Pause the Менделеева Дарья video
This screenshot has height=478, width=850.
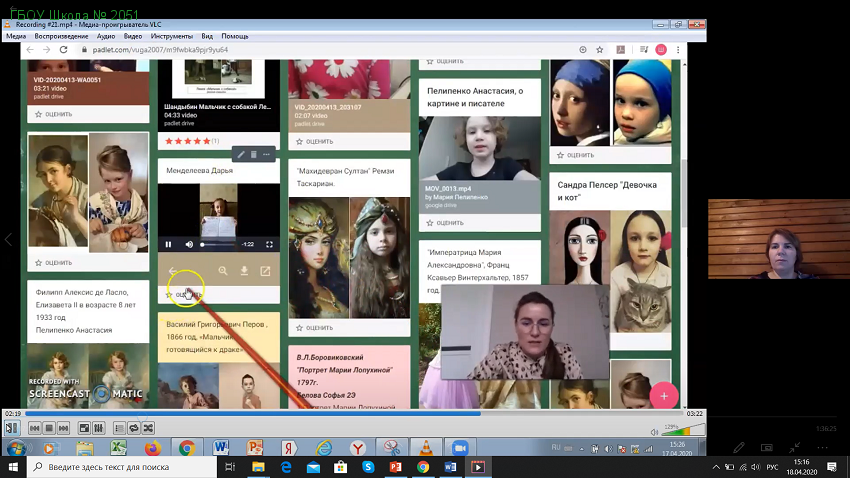pos(169,244)
